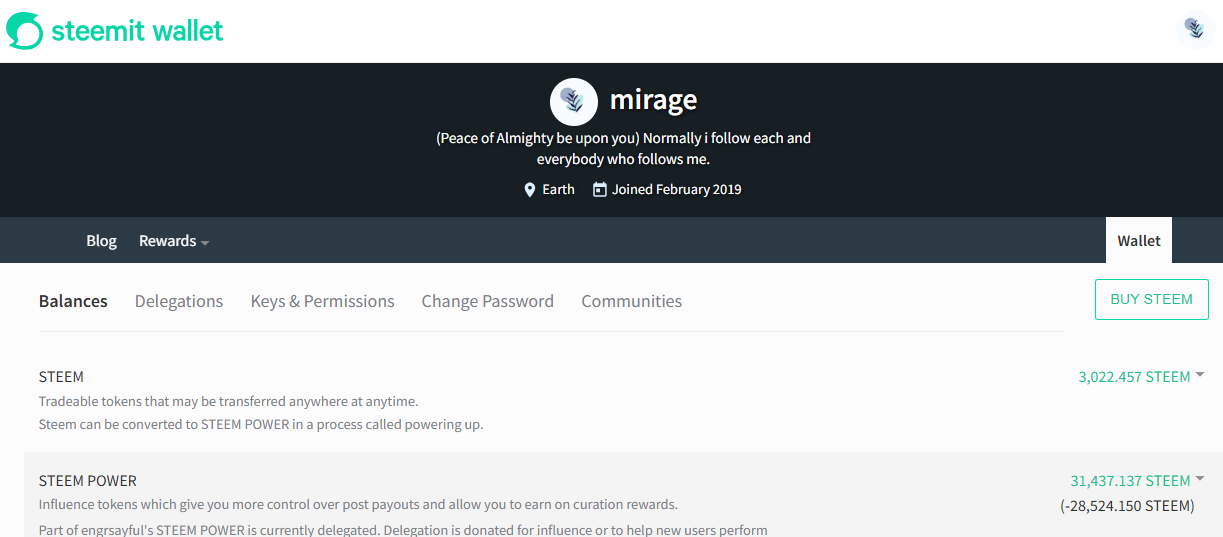Click the Steemit speech-bubble logo icon
Viewport: 1223px width, 537px height.
25,31
